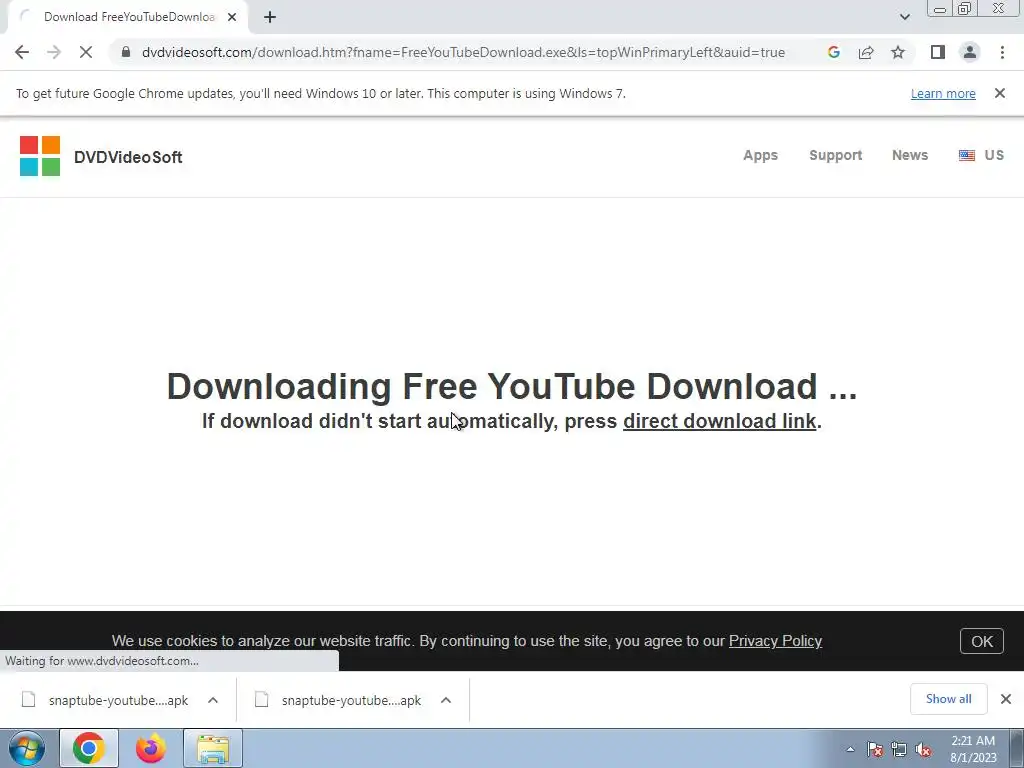Image resolution: width=1024 pixels, height=768 pixels.
Task: Click Chrome icon in taskbar
Action: (x=89, y=748)
